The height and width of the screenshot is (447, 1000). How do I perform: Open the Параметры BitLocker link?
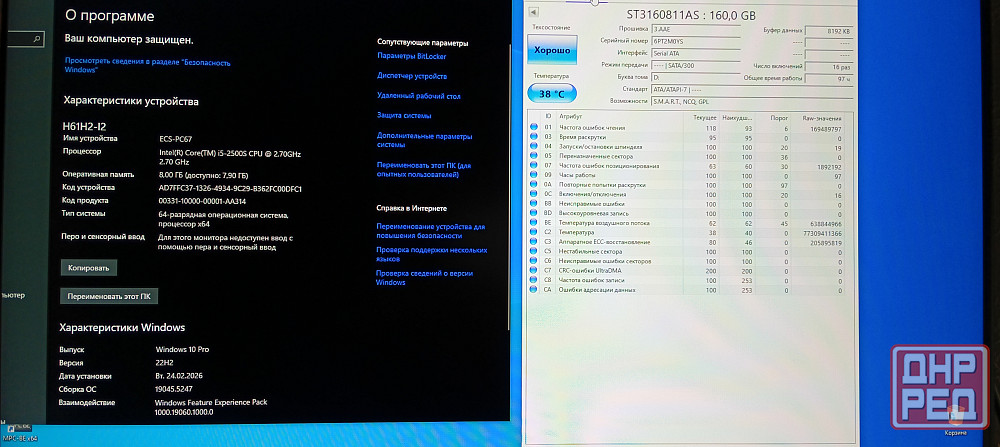(x=411, y=56)
